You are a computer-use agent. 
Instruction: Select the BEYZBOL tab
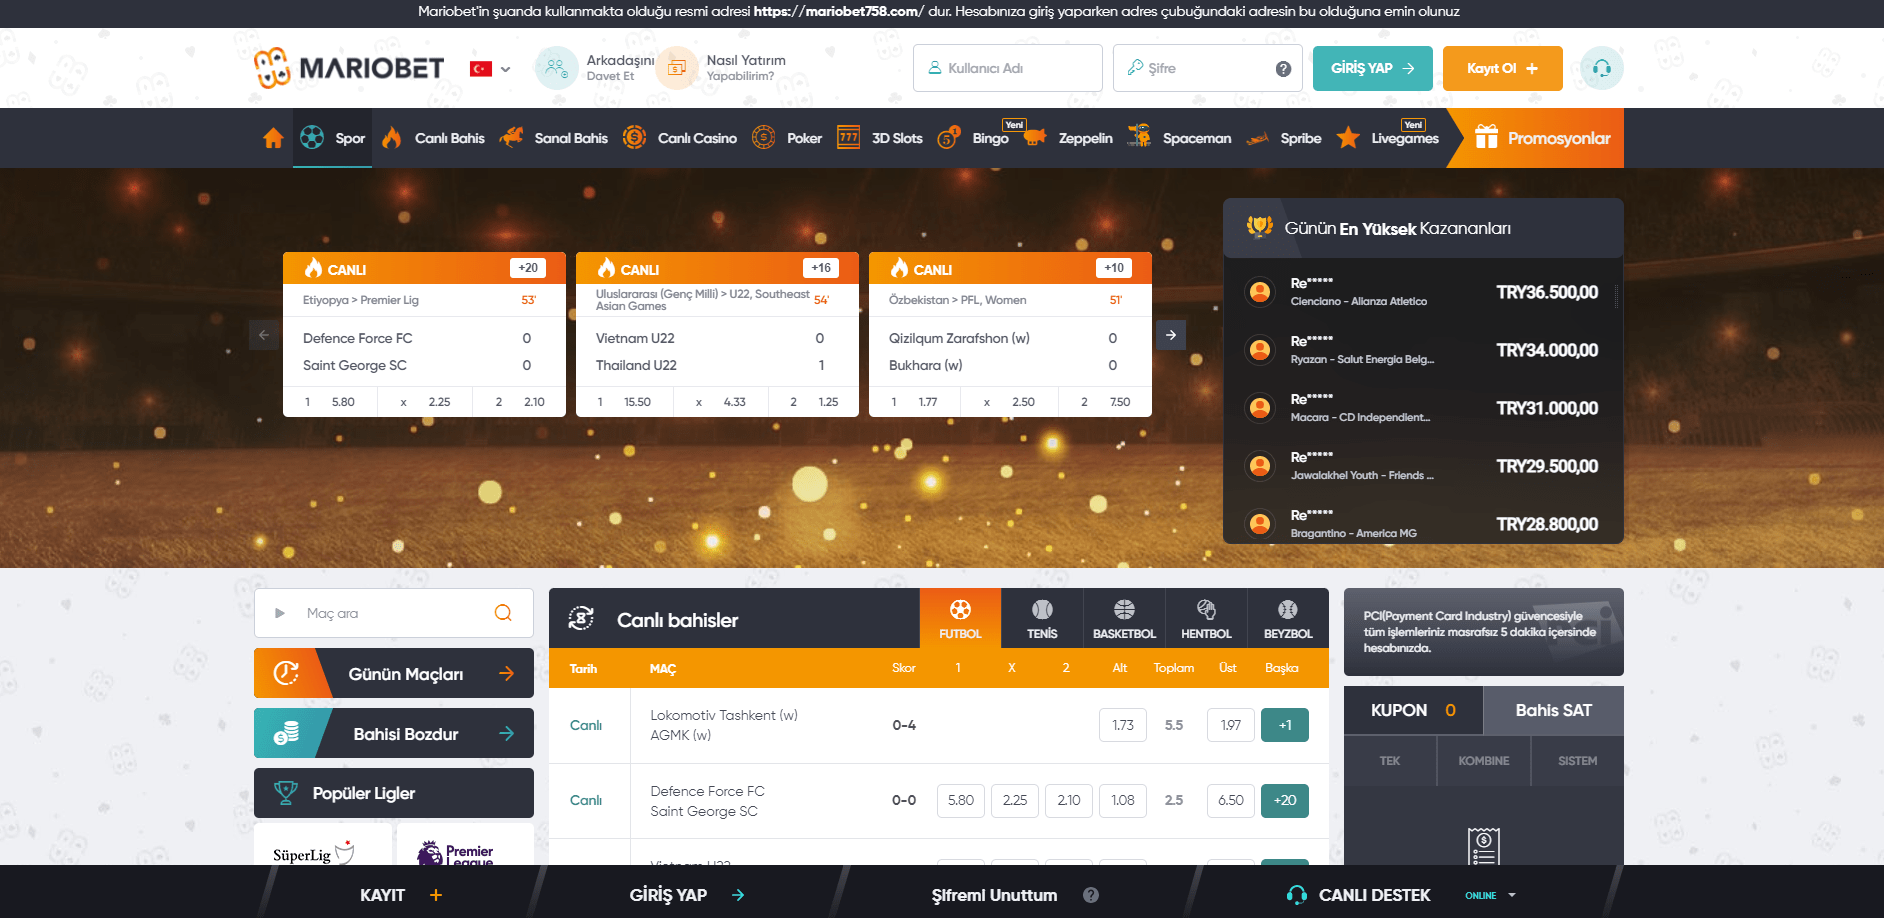[x=1288, y=618]
